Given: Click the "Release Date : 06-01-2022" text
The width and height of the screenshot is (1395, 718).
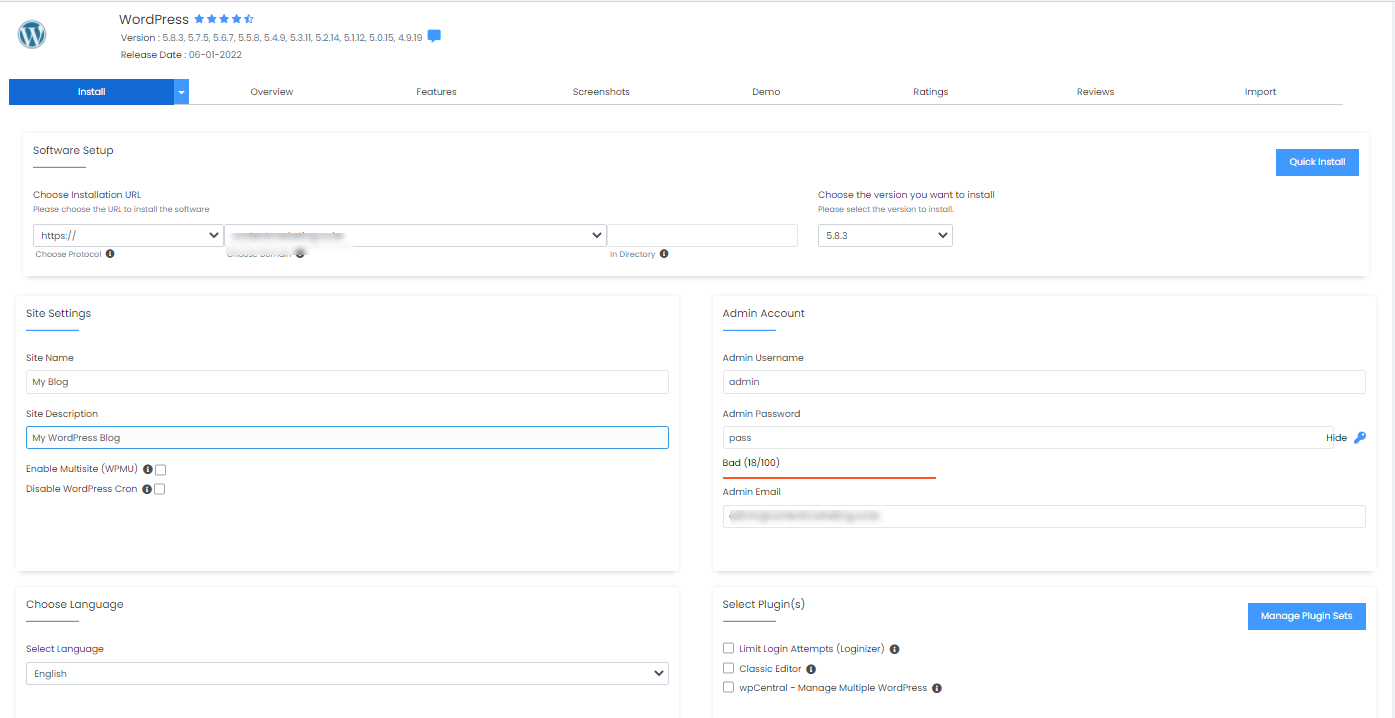Looking at the screenshot, I should [181, 55].
